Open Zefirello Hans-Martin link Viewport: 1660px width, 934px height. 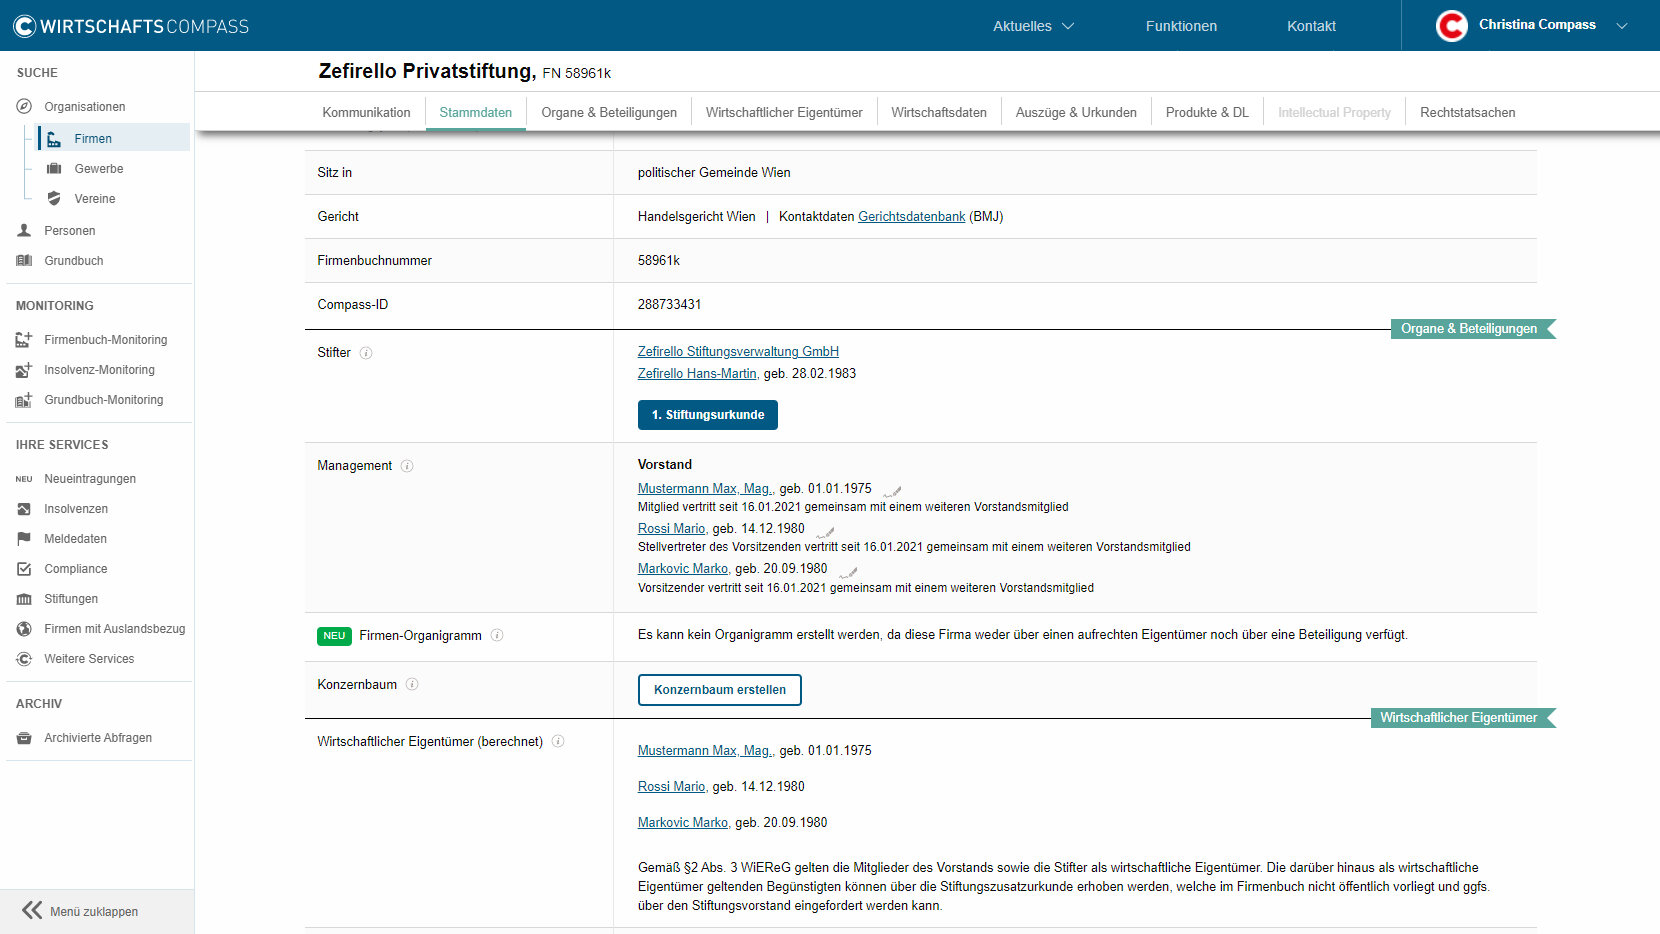click(697, 374)
